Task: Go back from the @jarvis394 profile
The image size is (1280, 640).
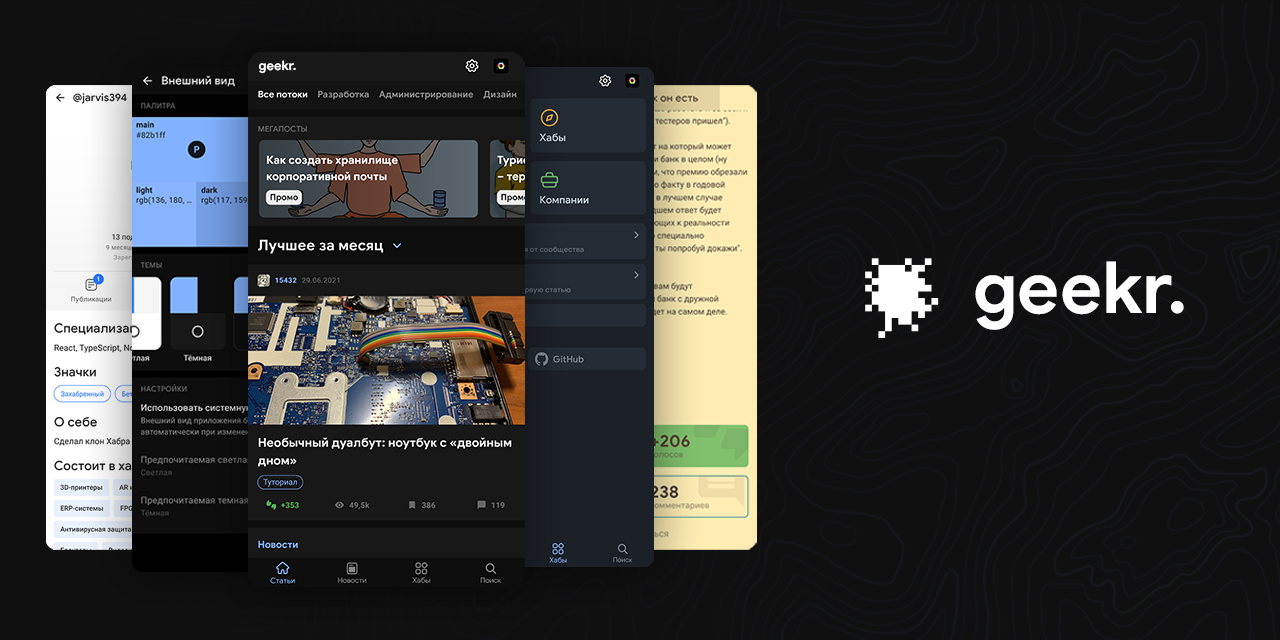Action: click(60, 98)
